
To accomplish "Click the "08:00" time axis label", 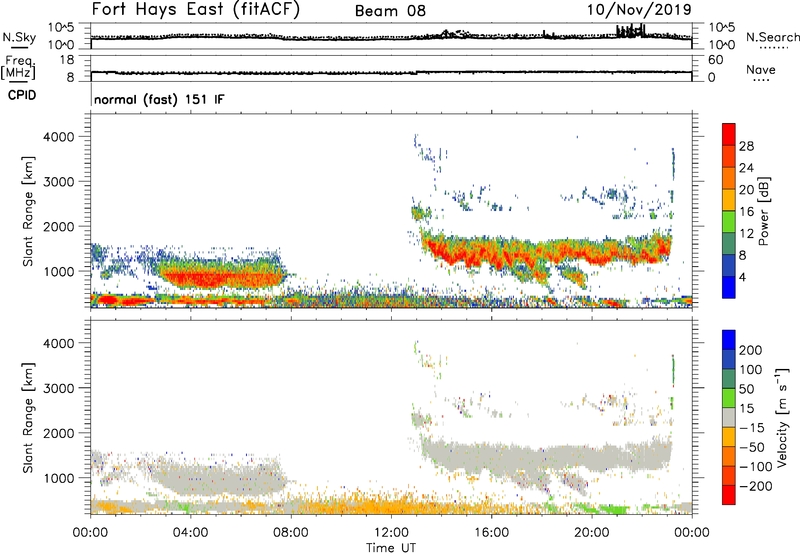I will (x=290, y=533).
